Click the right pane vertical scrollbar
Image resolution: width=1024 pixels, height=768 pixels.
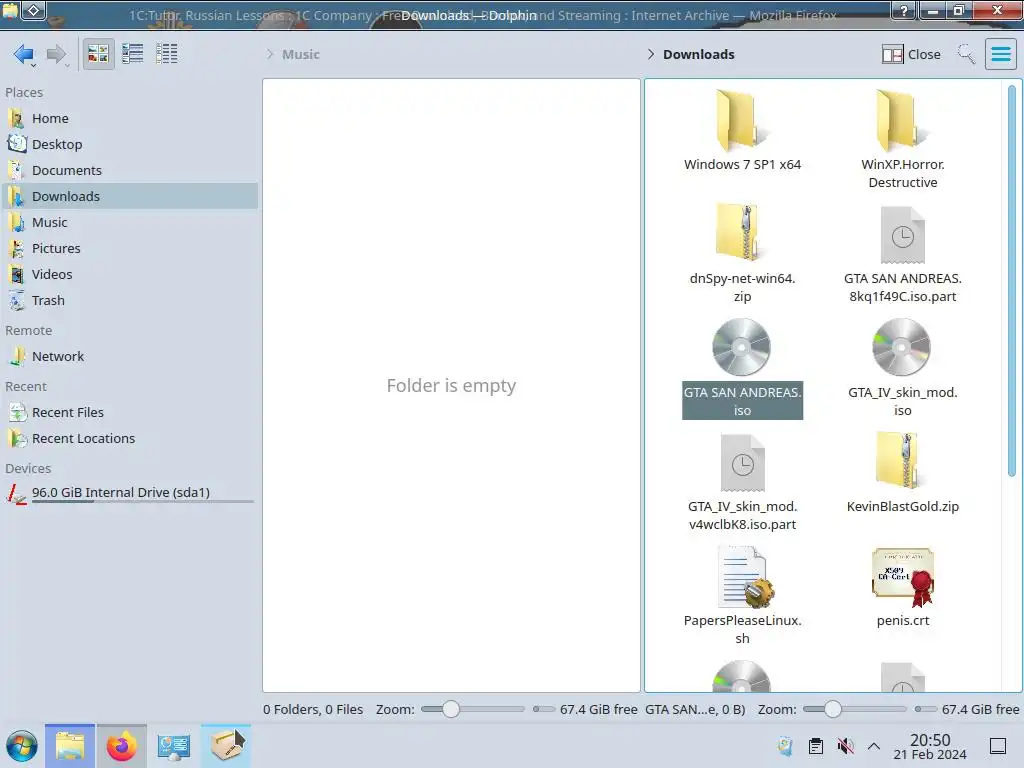tap(1012, 281)
